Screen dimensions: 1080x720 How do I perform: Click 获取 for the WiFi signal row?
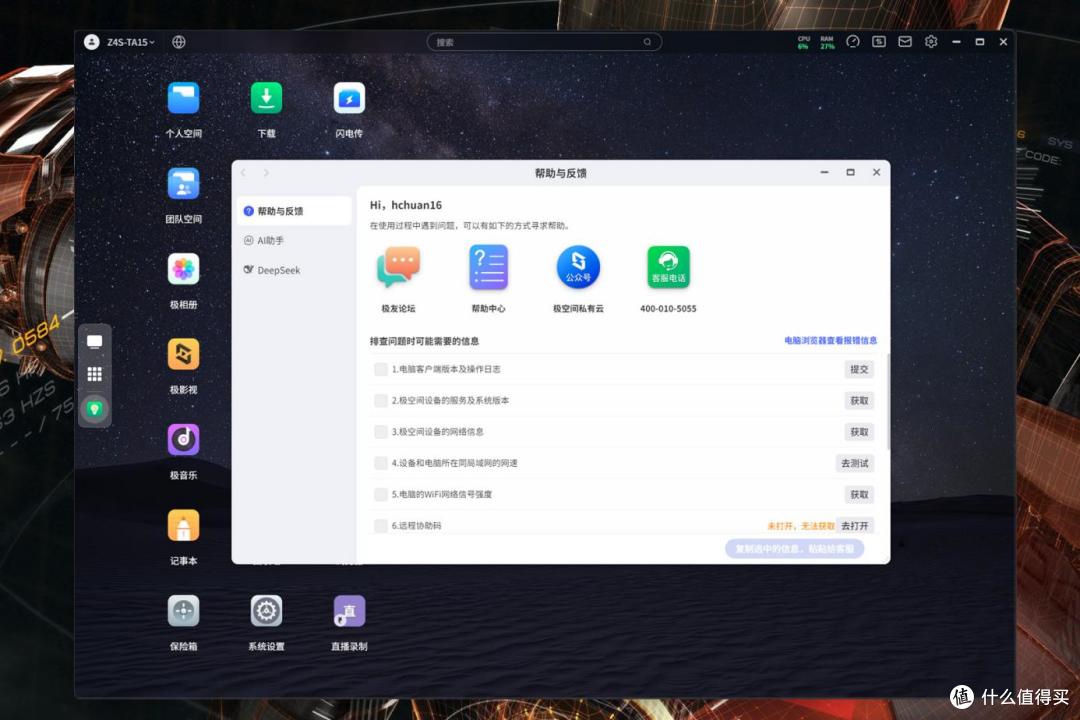pos(859,494)
